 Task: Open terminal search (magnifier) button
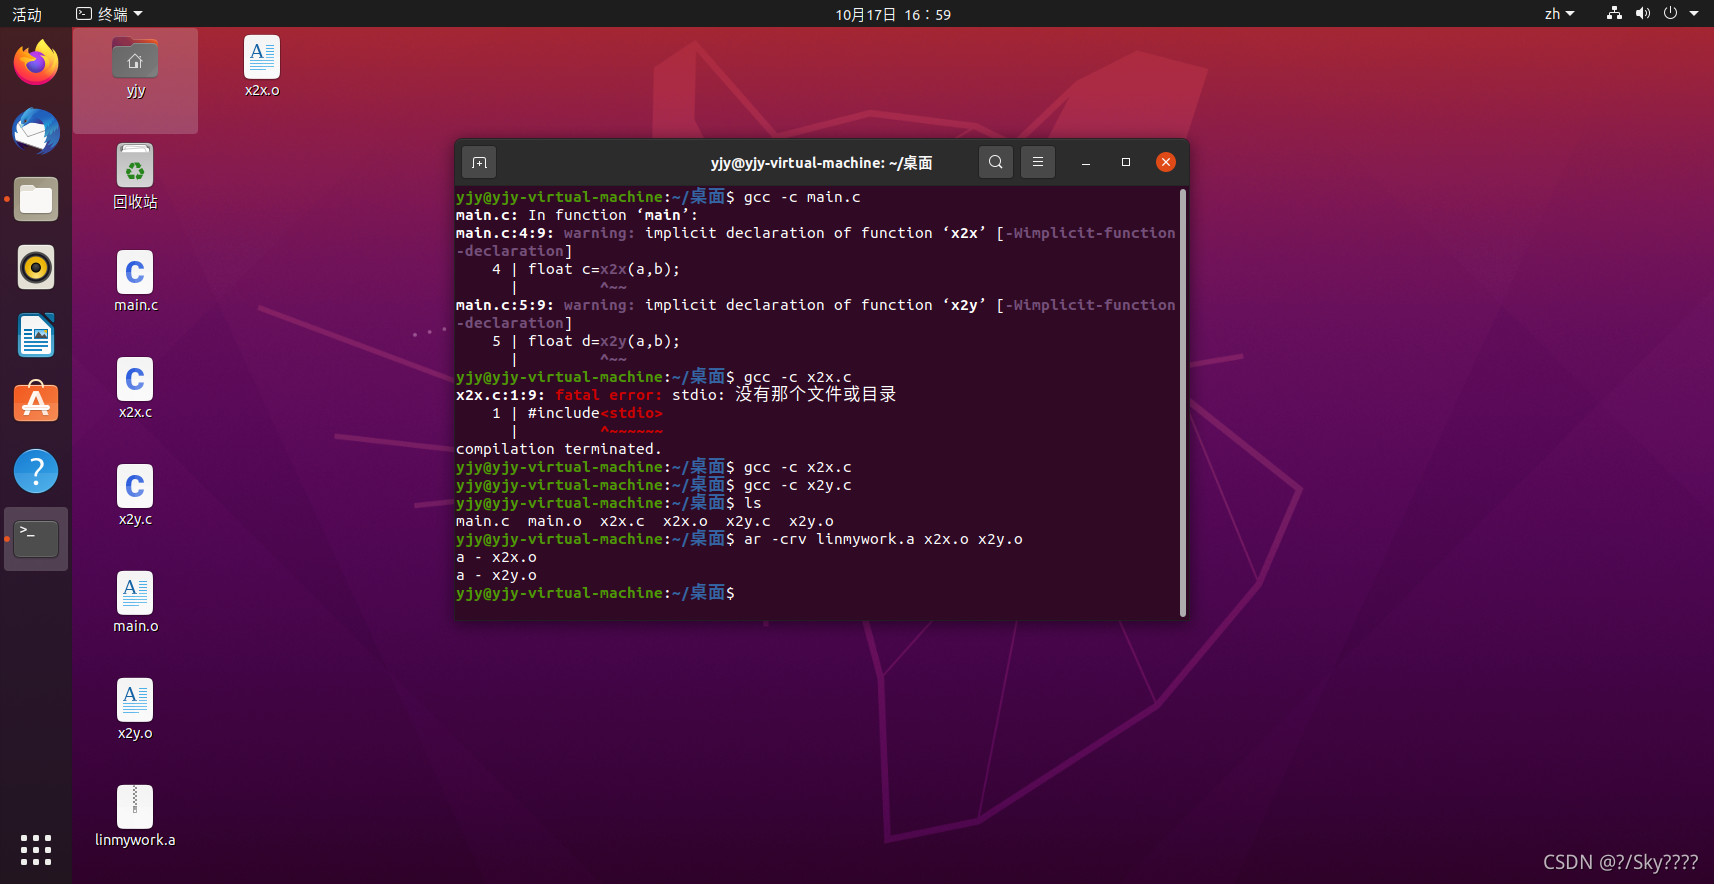point(995,162)
